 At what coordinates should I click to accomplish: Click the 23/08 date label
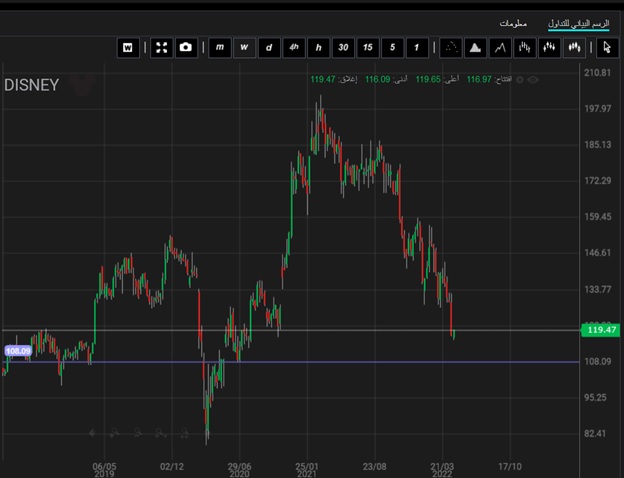coord(374,466)
